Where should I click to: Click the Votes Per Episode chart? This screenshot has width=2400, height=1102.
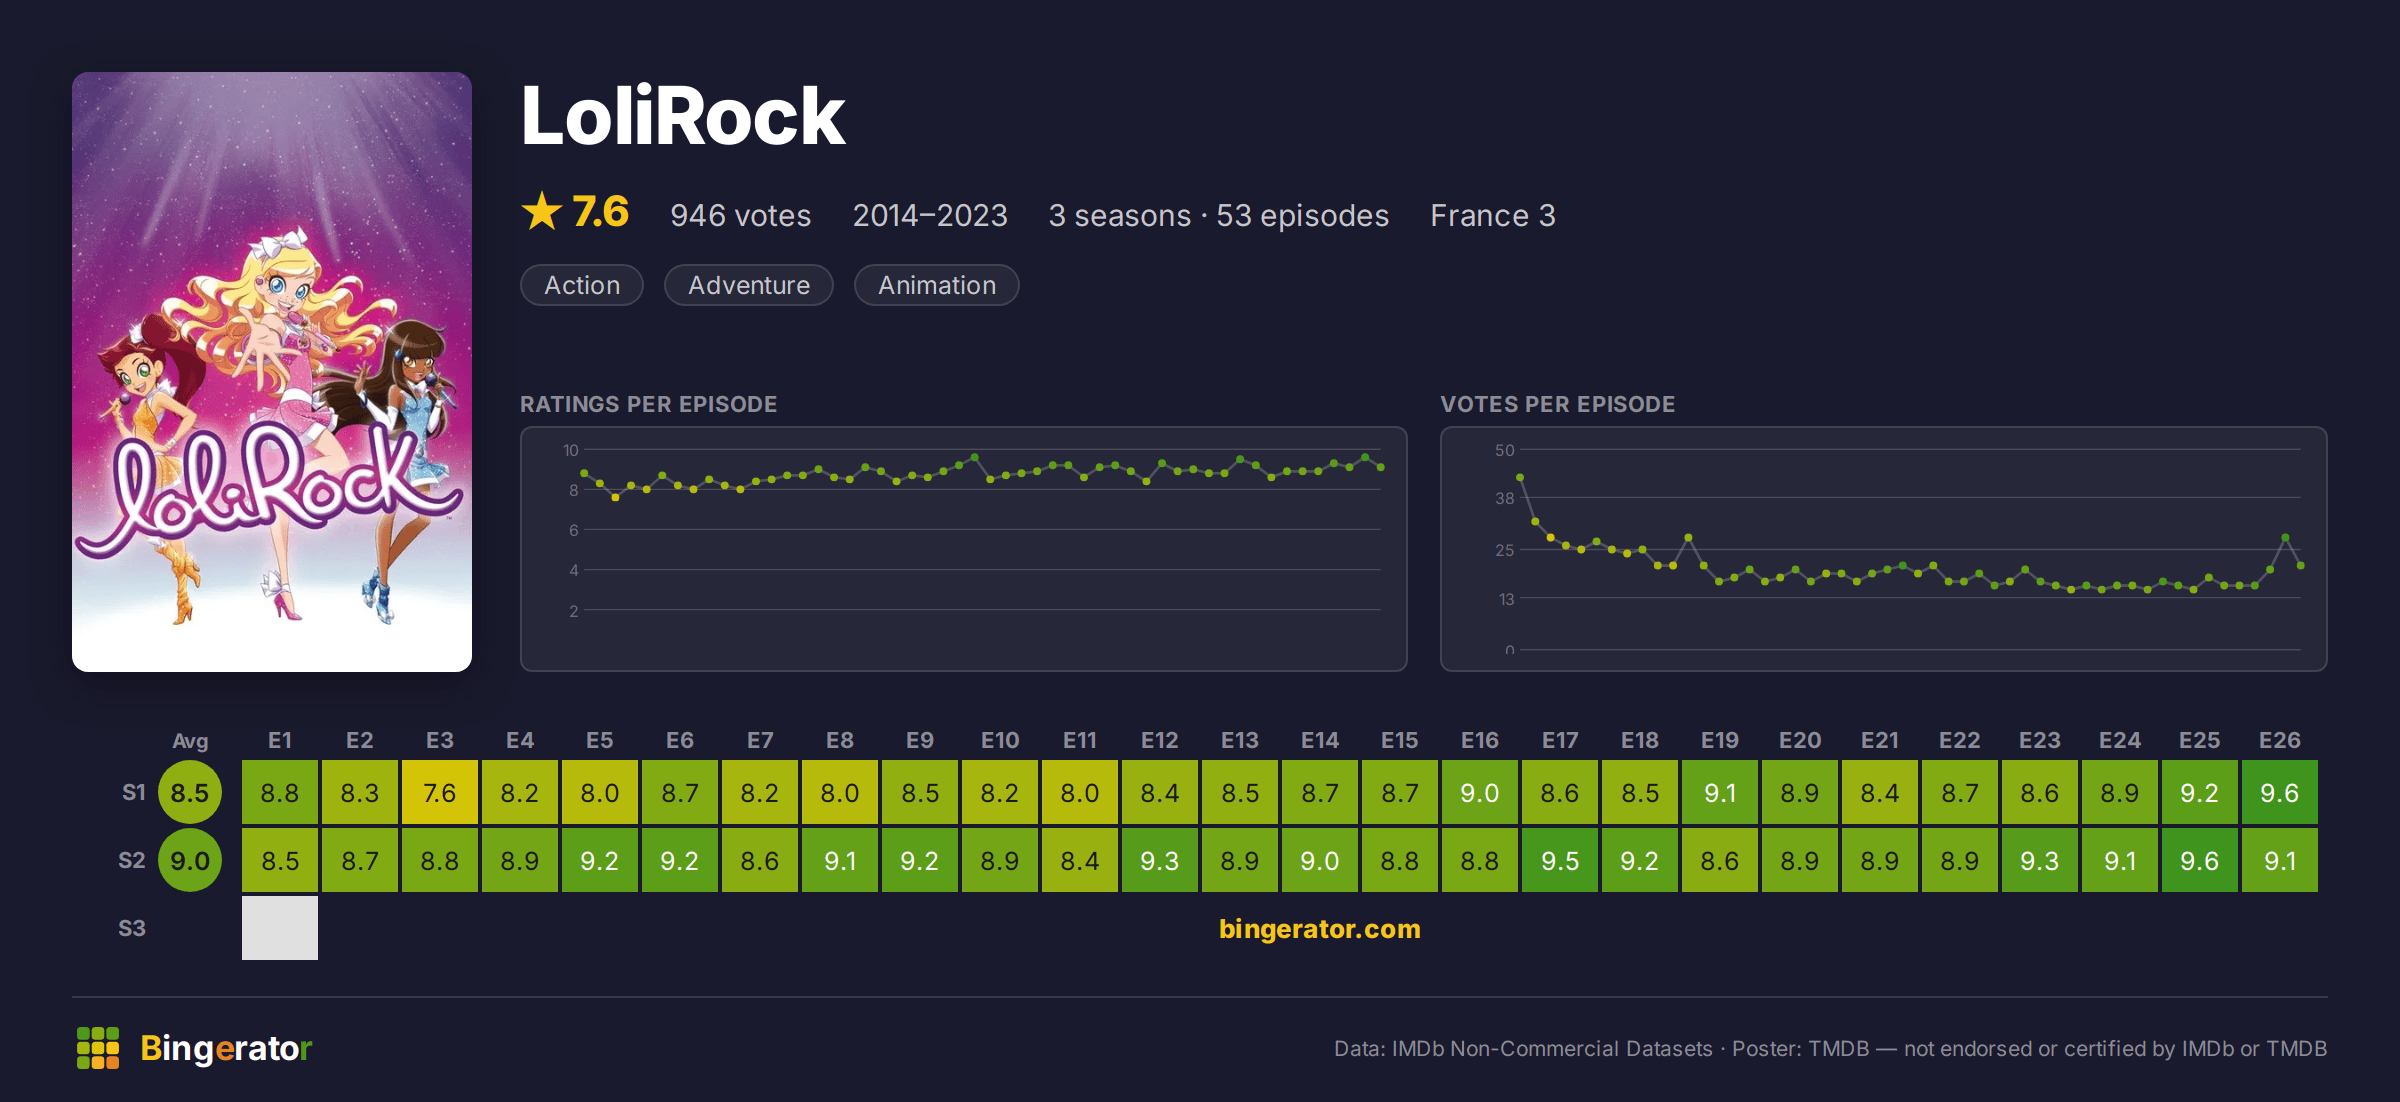(1884, 549)
